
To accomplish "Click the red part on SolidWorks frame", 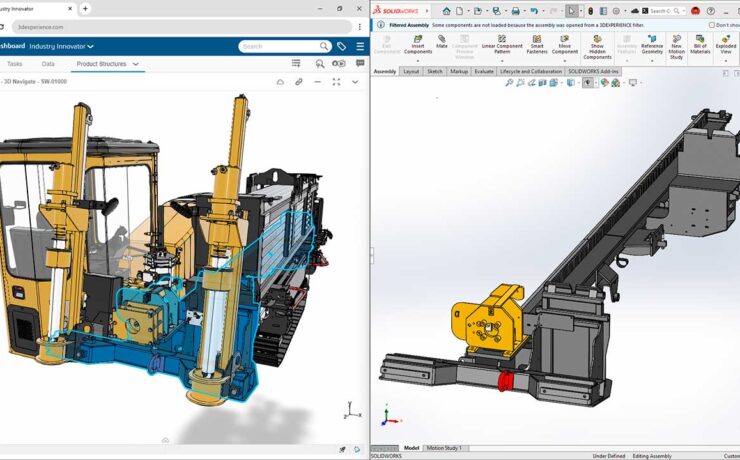I will (x=505, y=381).
